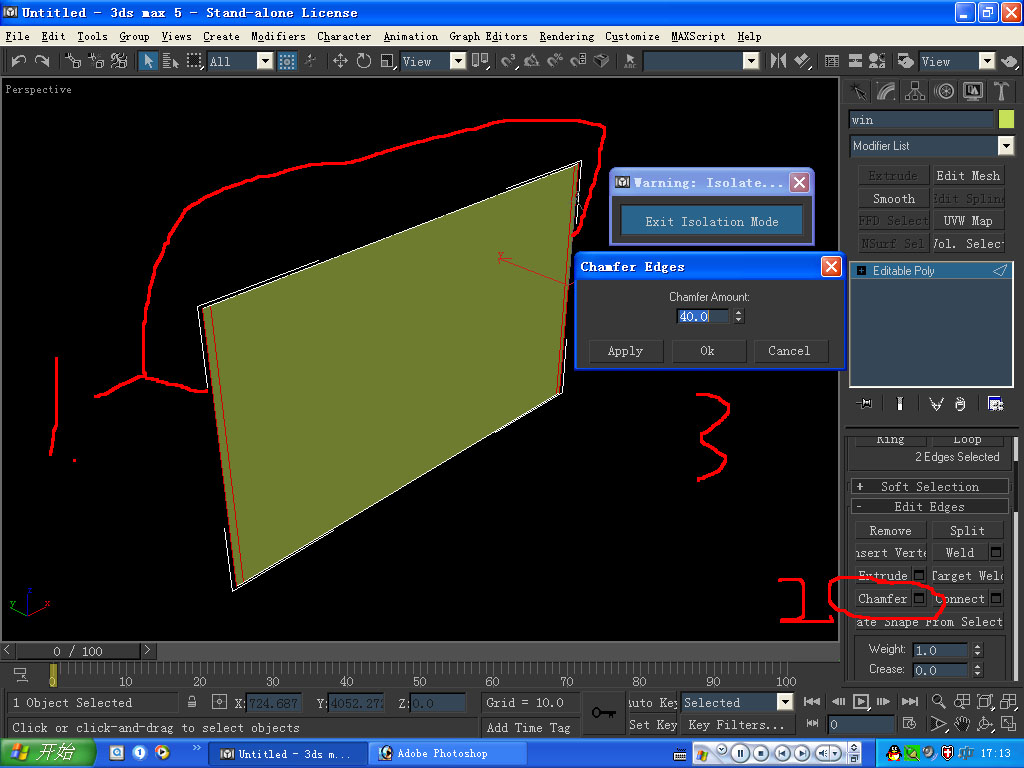Open the Render Scene icon

906,61
